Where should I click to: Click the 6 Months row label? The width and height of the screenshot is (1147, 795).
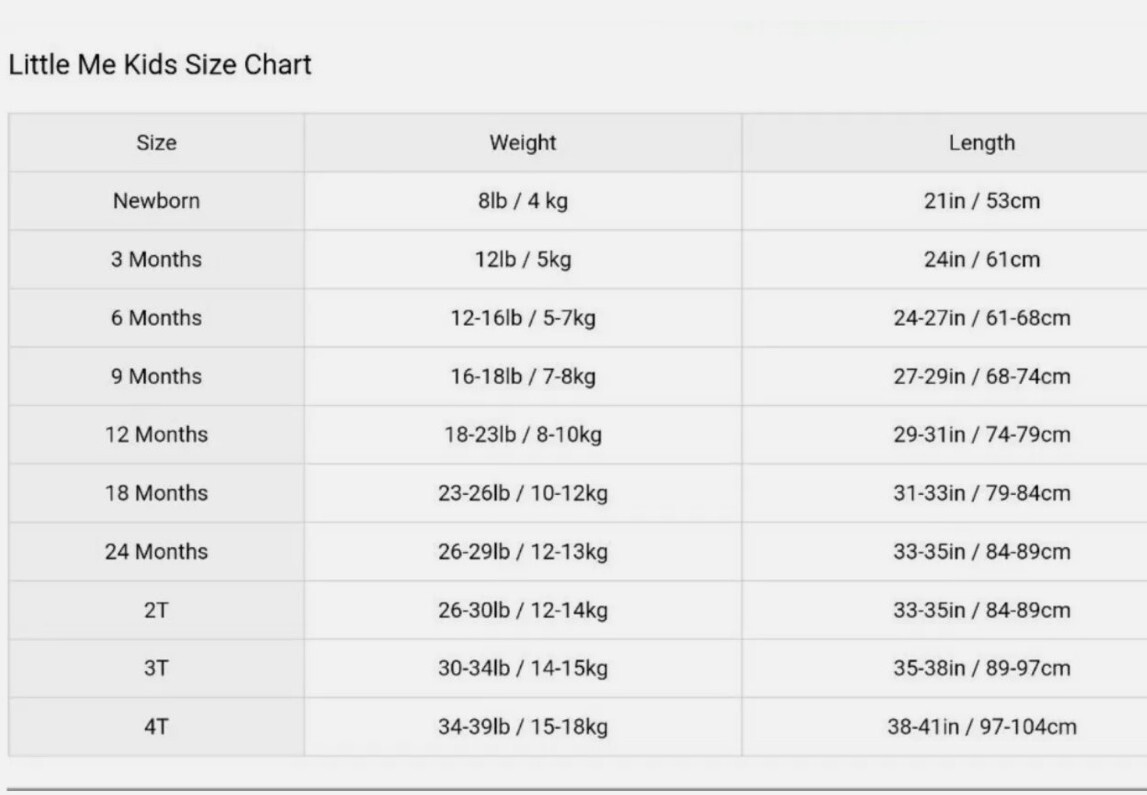(x=156, y=318)
